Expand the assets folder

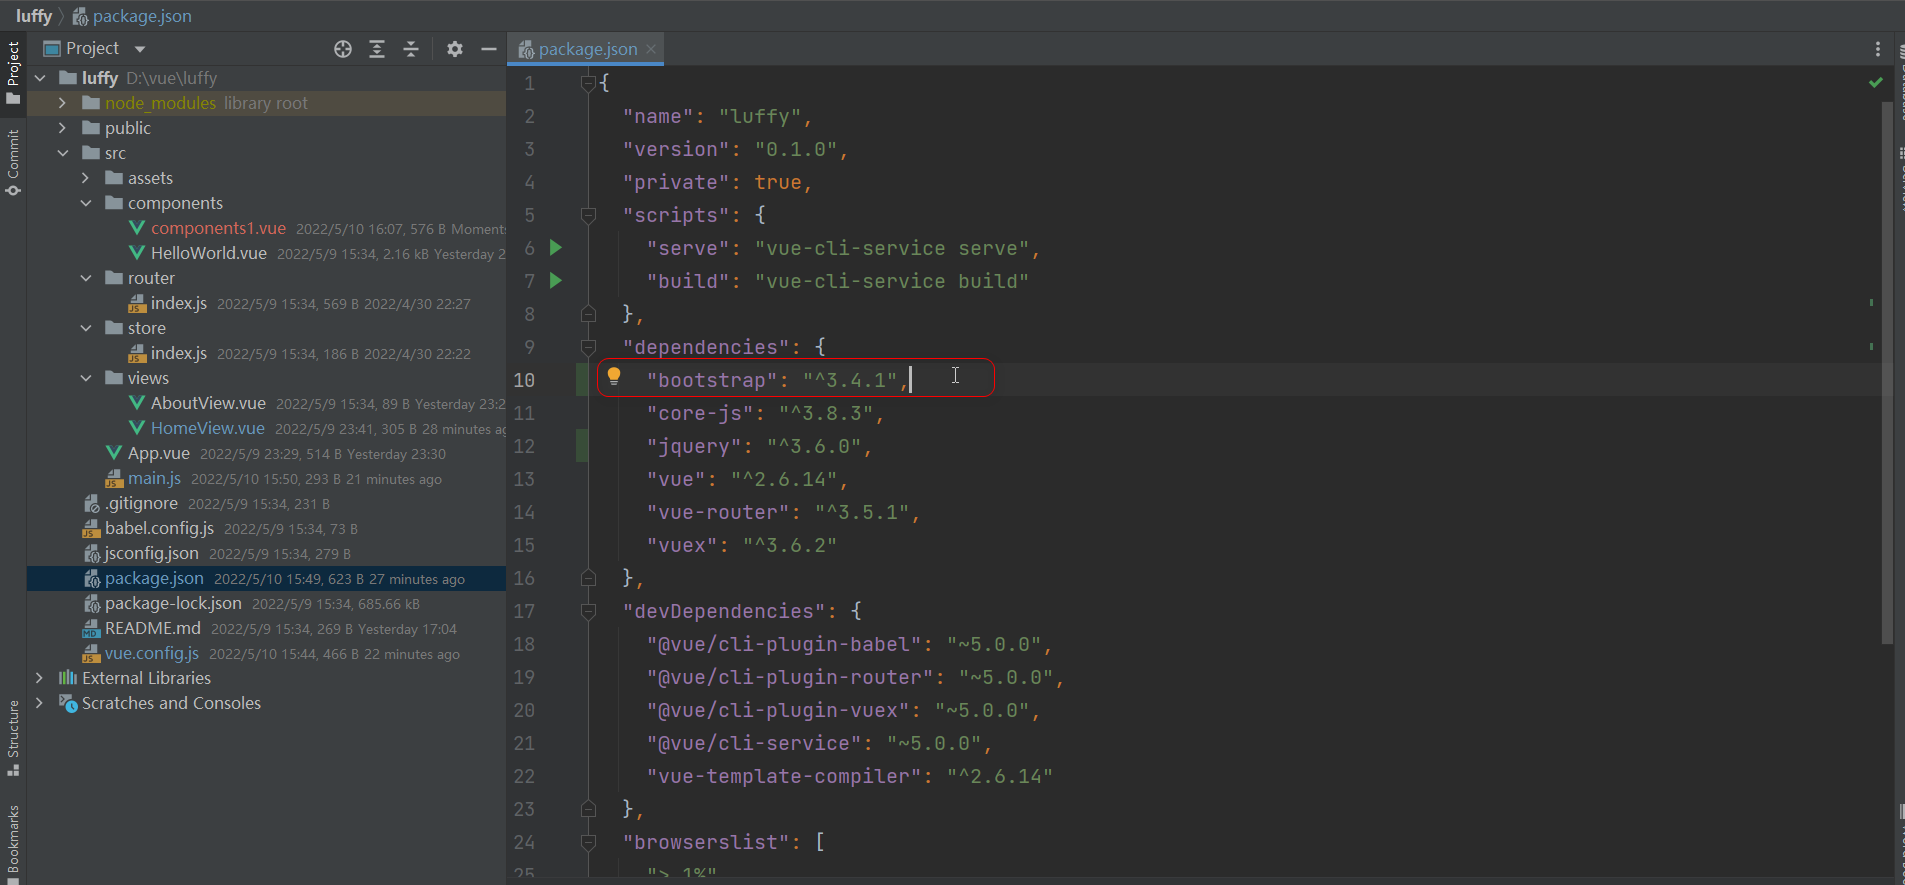click(x=85, y=178)
